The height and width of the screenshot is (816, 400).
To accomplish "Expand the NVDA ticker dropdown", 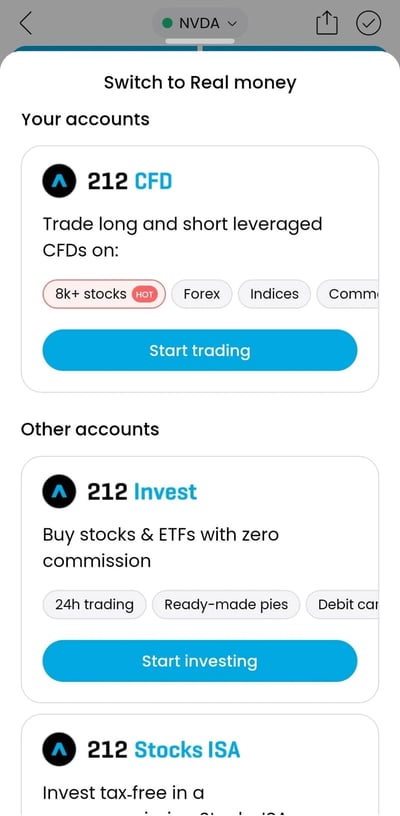I will click(x=200, y=23).
